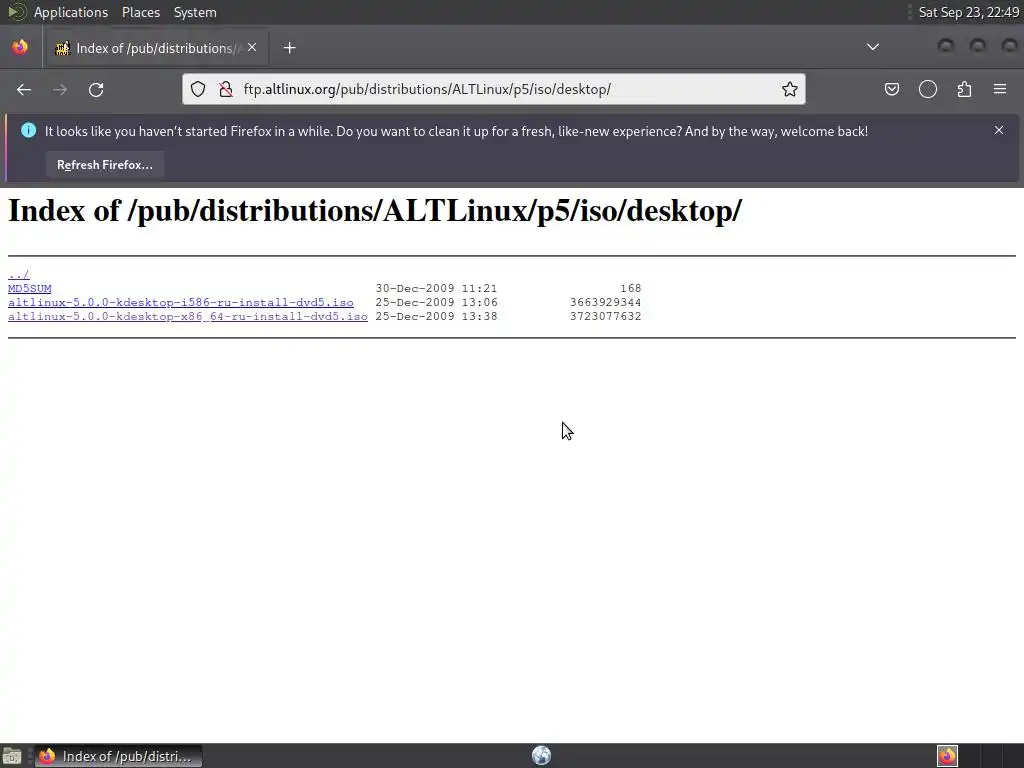1024x768 pixels.
Task: Close the Index of /pub/distributions tab
Action: click(x=252, y=48)
